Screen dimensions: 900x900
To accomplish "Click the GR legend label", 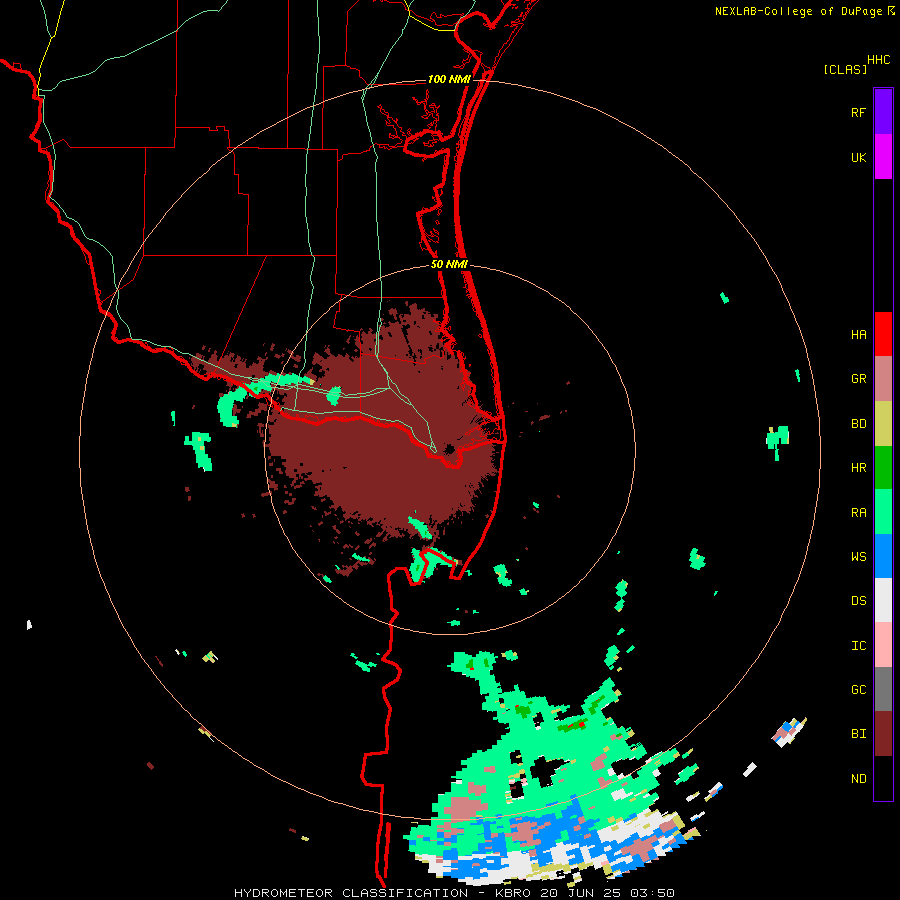I will pyautogui.click(x=858, y=379).
